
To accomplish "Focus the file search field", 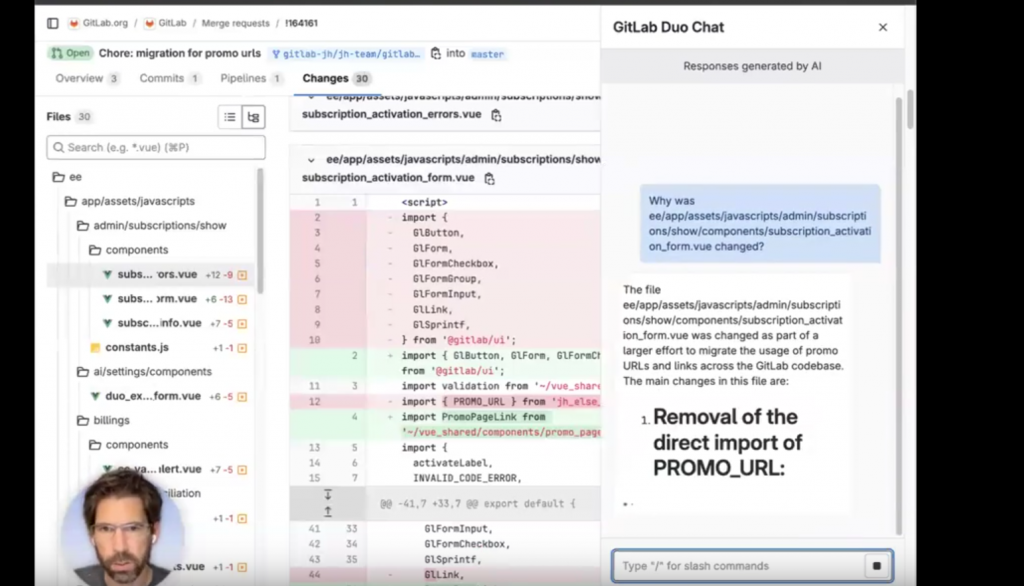I will 156,148.
